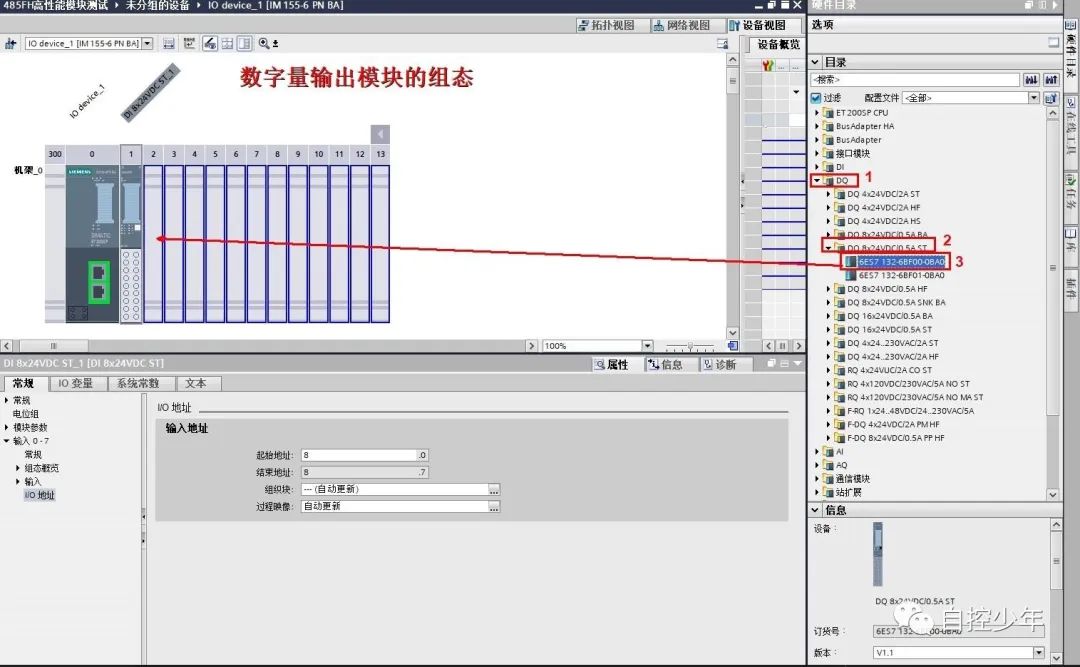Viewport: 1080px width, 667px height.
Task: Click the browse button for 组织块 field
Action: pos(494,489)
